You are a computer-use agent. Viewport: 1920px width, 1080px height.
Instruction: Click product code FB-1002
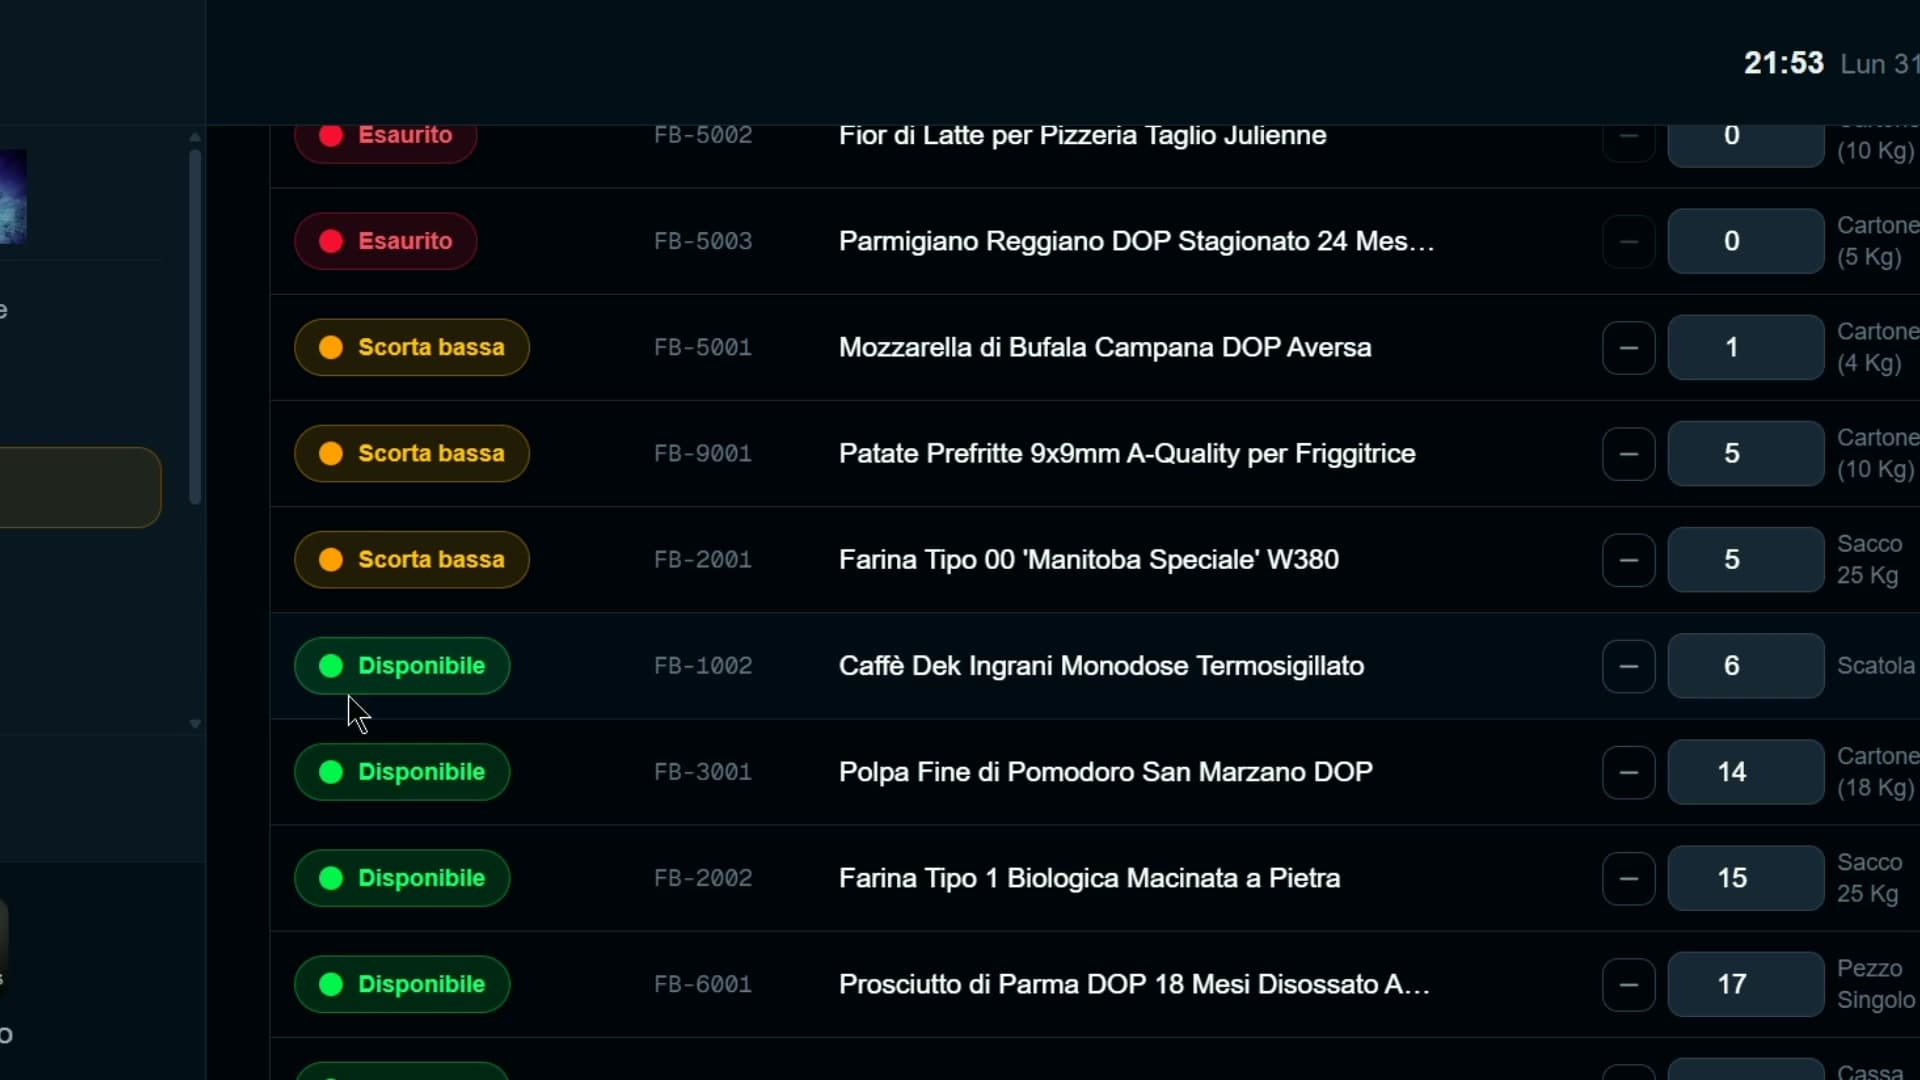point(703,666)
